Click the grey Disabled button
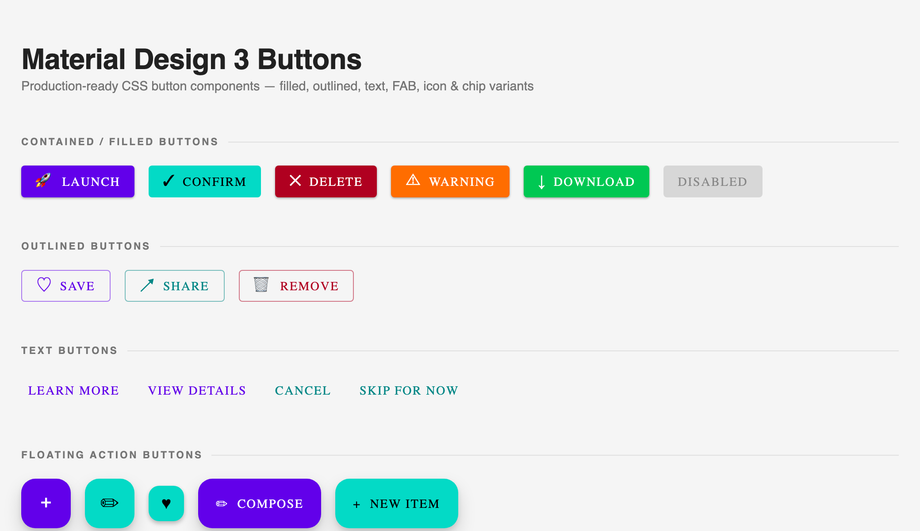This screenshot has height=531, width=920. coord(713,181)
